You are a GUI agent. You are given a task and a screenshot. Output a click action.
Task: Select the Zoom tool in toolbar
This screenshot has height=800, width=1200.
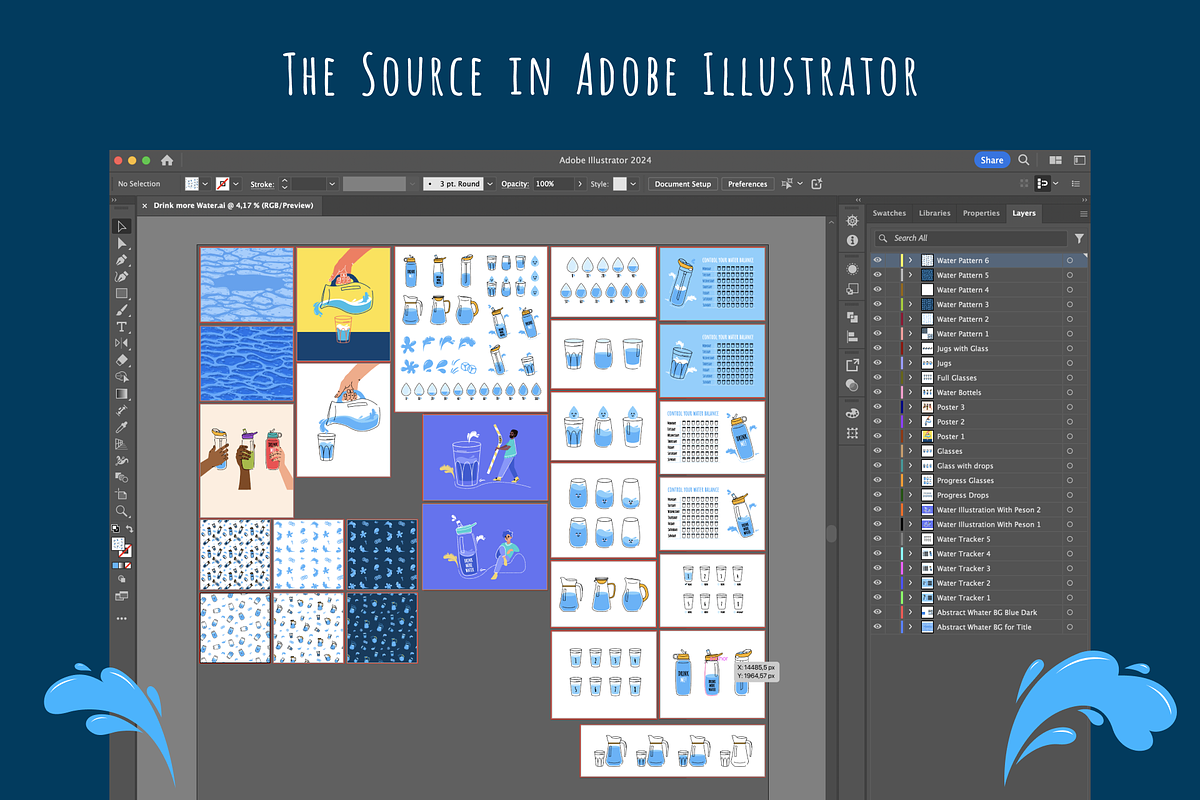coord(122,511)
